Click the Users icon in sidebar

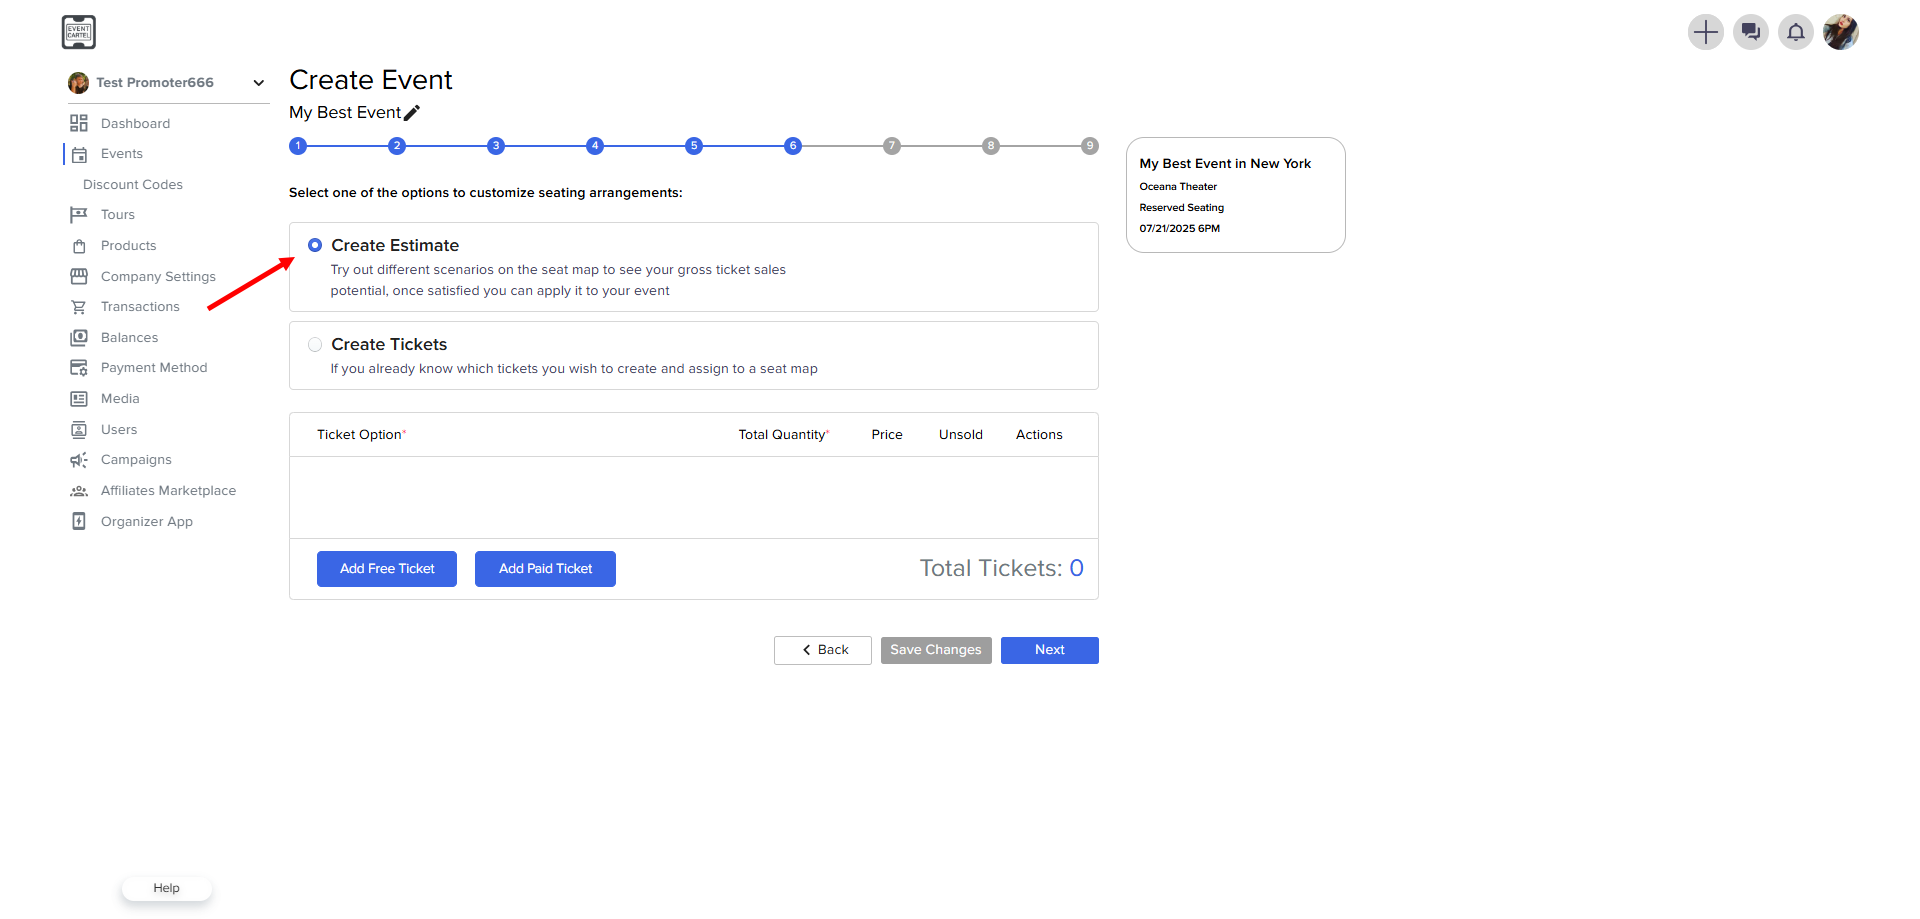(79, 430)
